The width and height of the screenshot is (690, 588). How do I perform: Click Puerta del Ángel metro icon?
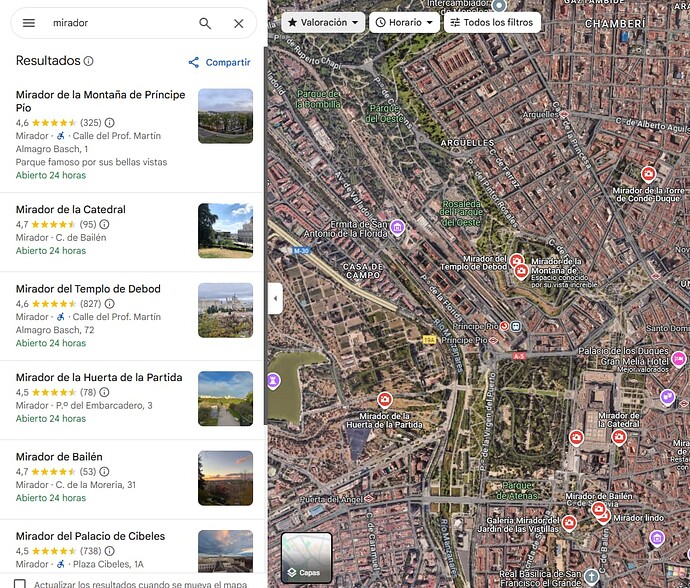click(x=369, y=499)
